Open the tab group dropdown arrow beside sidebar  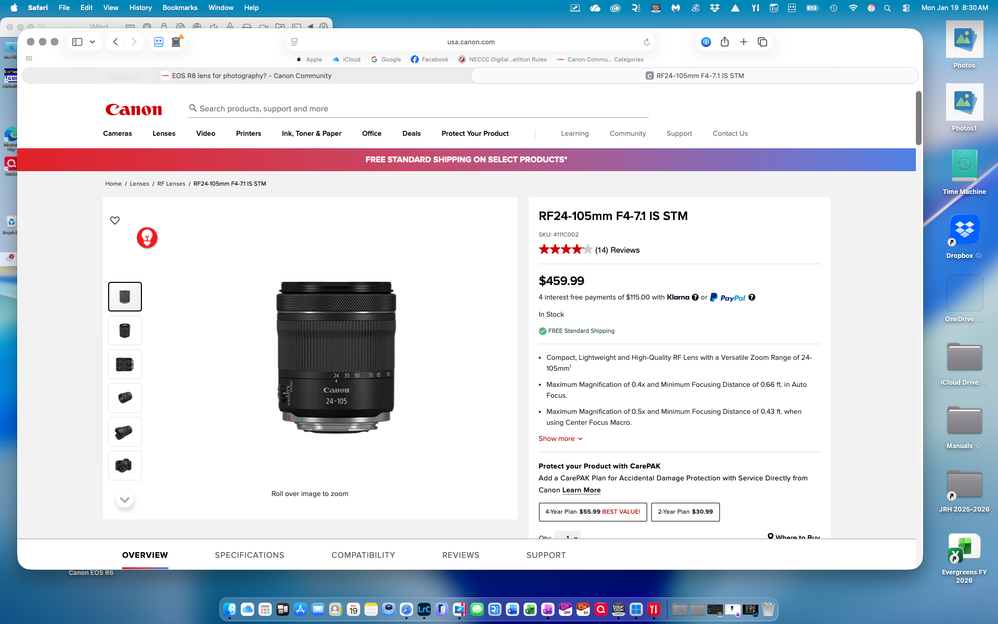pyautogui.click(x=93, y=42)
